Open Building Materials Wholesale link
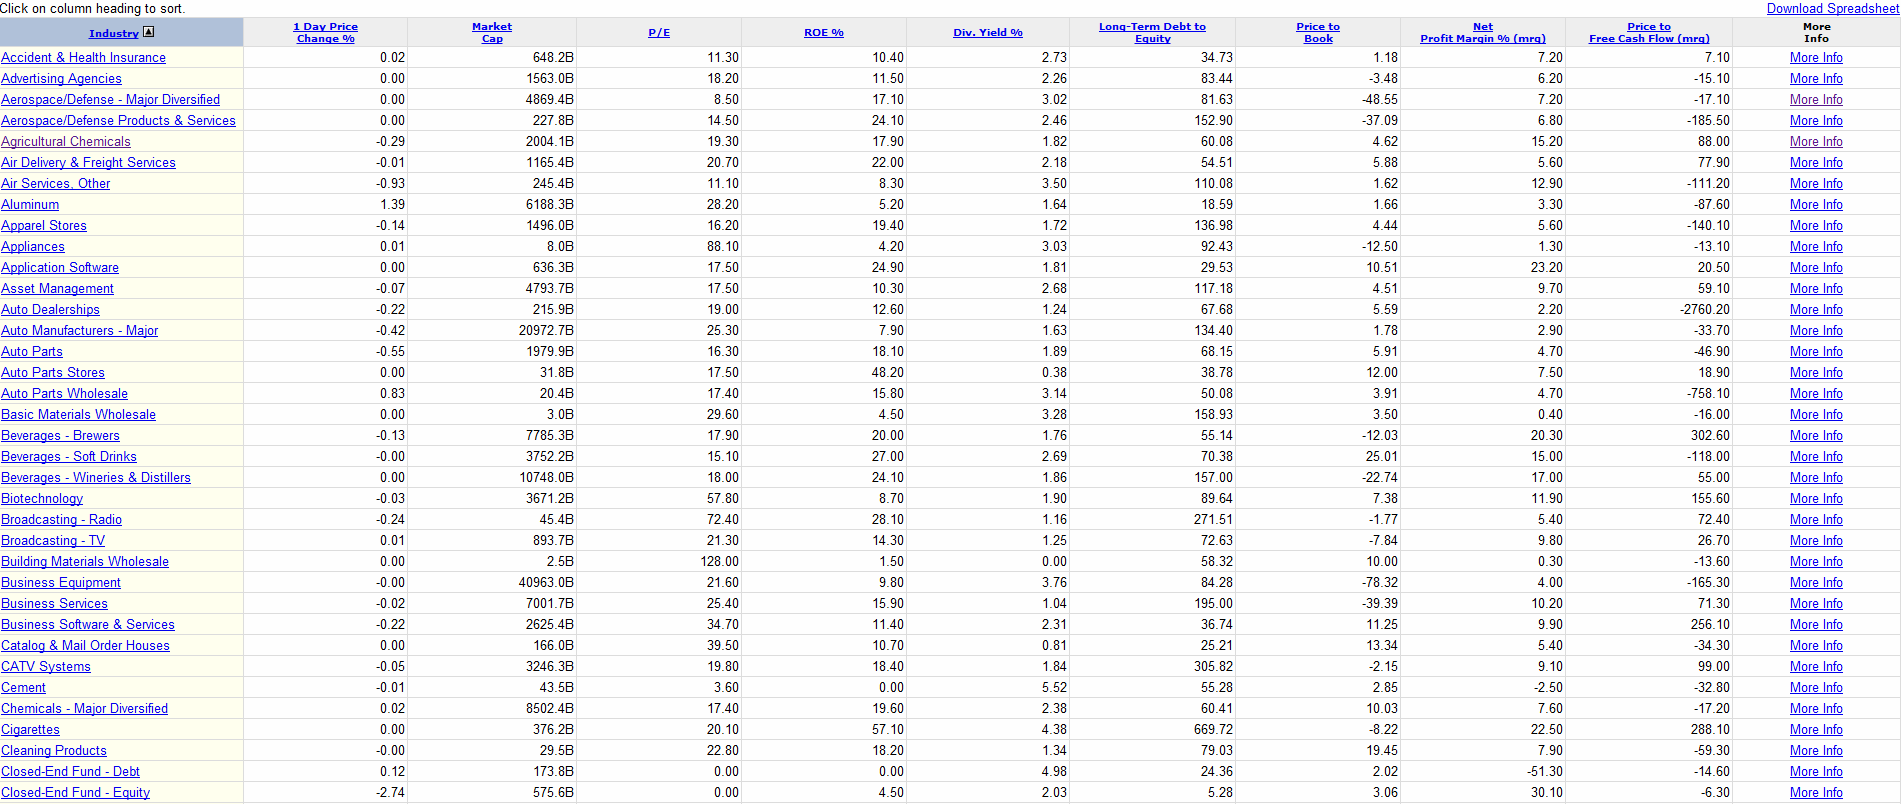This screenshot has width=1901, height=804. point(85,562)
